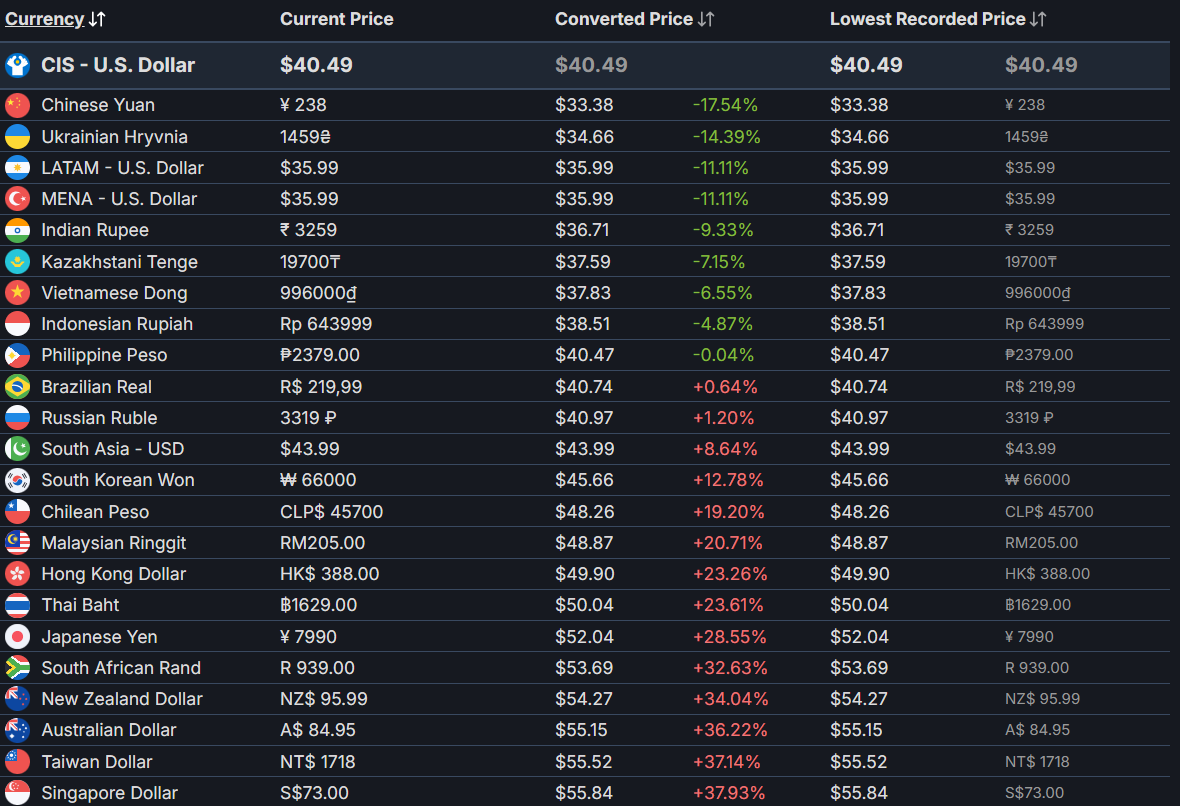Screen dimensions: 1180x806
Task: Click the Australian Dollar flag icon
Action: [x=17, y=730]
